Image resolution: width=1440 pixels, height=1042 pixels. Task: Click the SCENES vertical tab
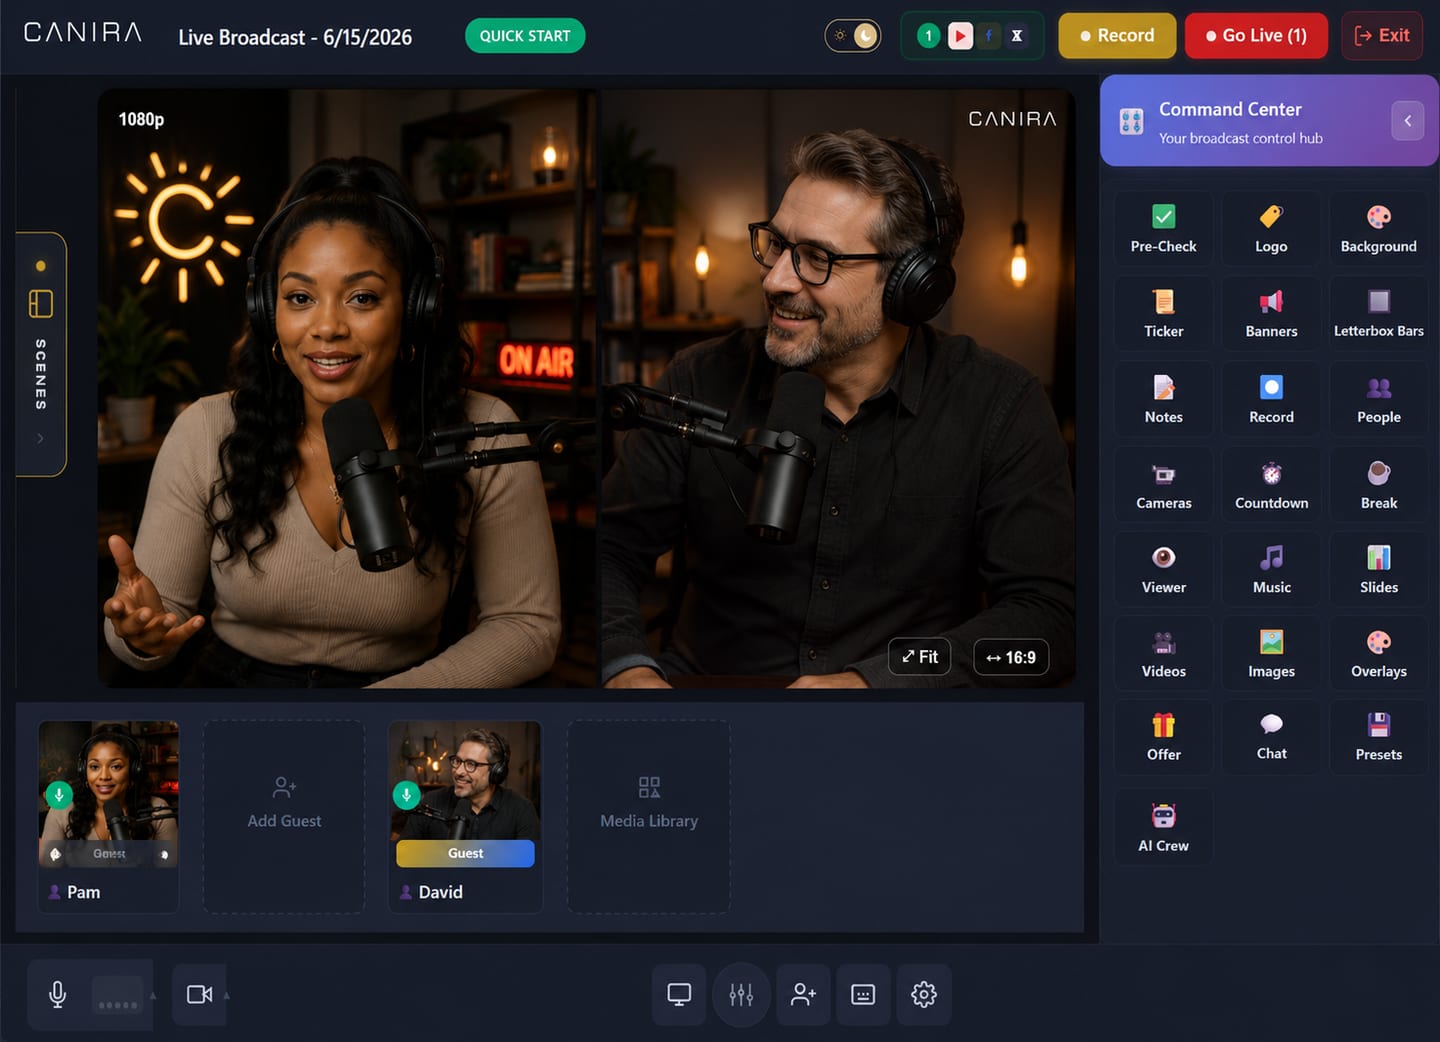coord(41,355)
